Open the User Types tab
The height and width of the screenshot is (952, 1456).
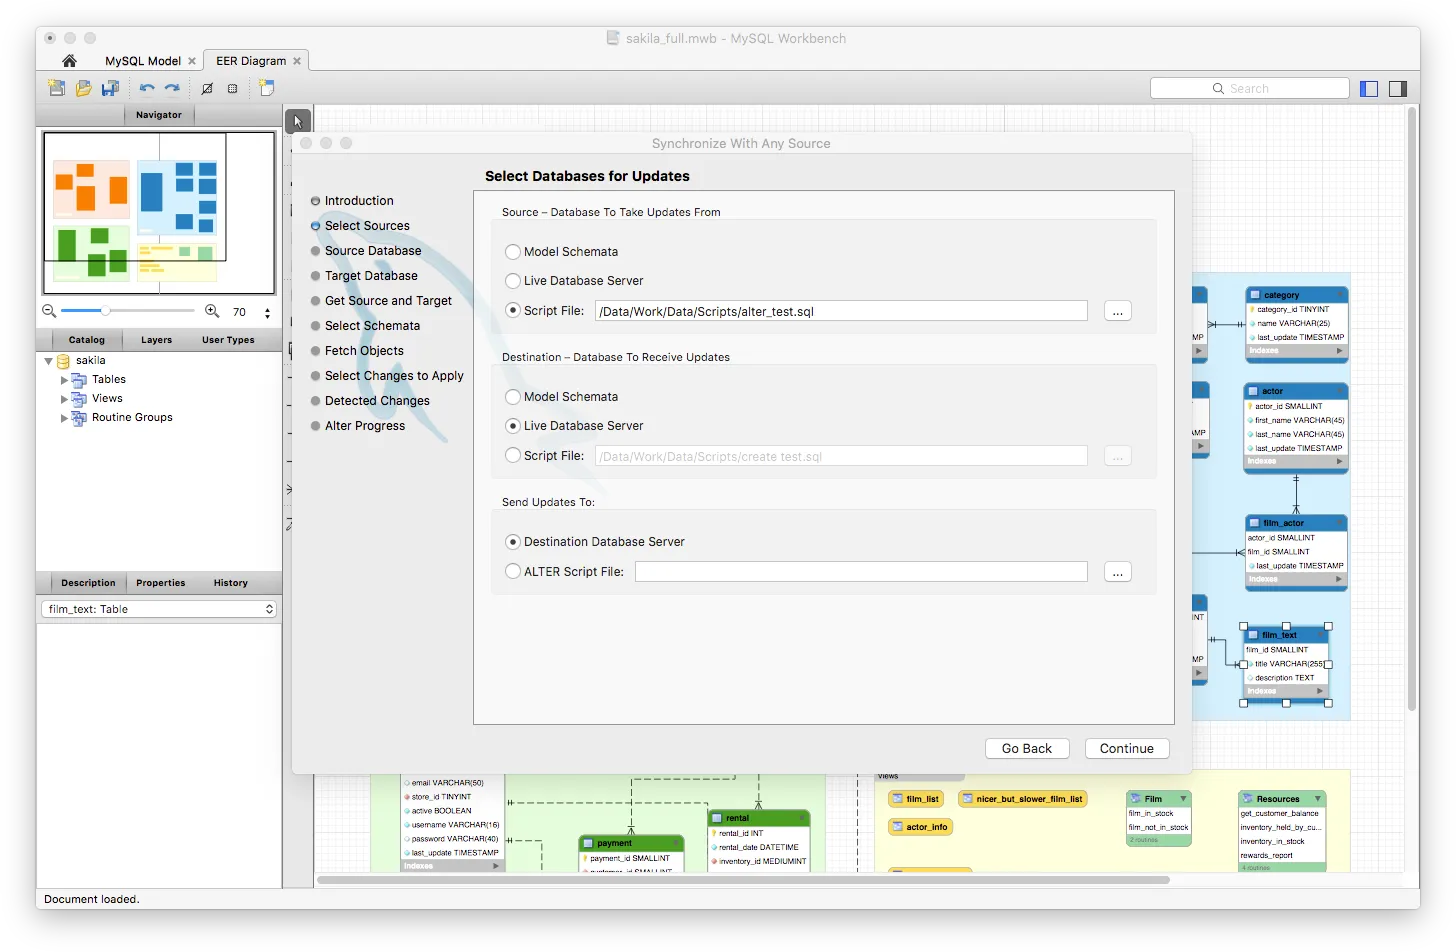pos(228,340)
